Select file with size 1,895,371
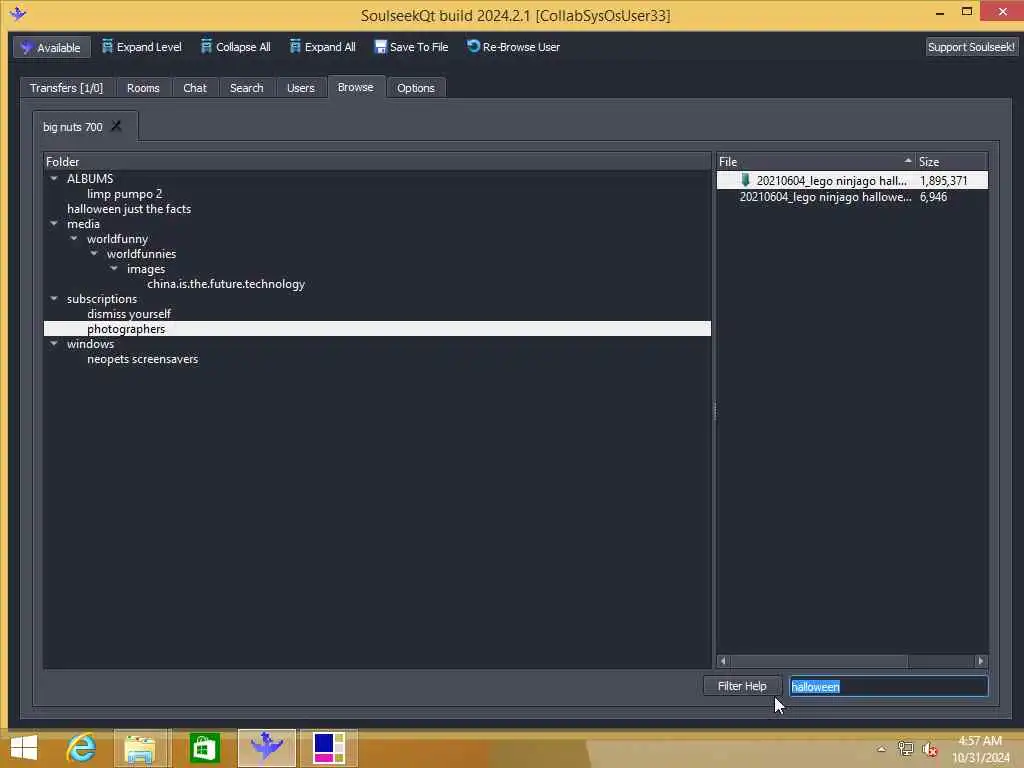Image resolution: width=1024 pixels, height=768 pixels. point(852,180)
